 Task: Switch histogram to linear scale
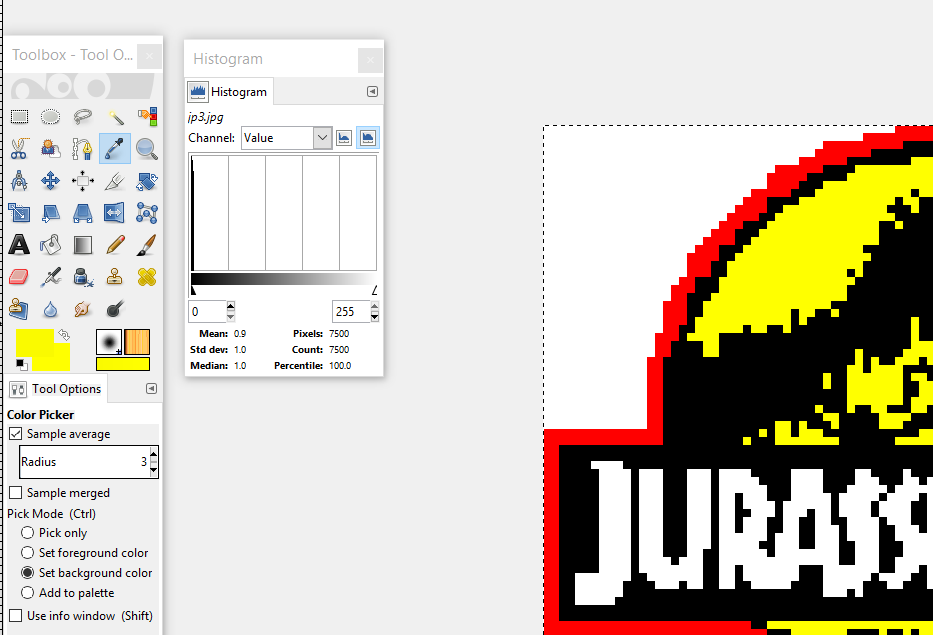(344, 138)
